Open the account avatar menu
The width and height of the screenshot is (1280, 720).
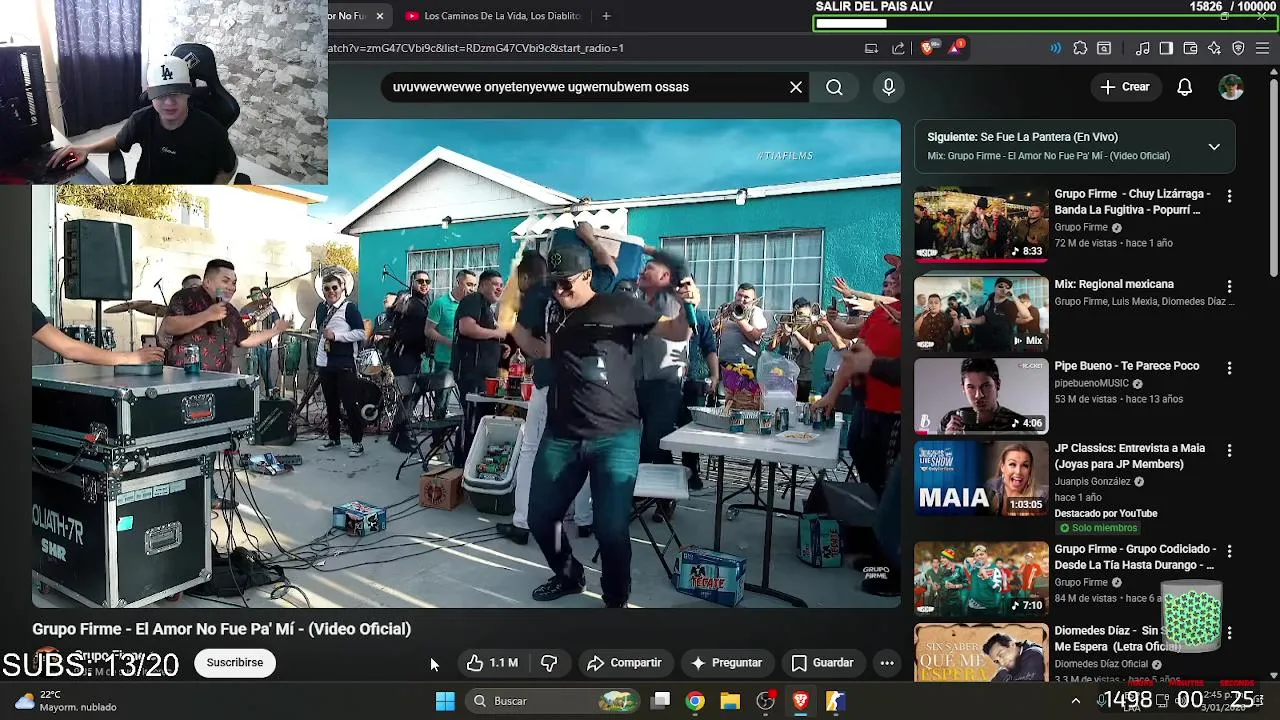coord(1231,87)
